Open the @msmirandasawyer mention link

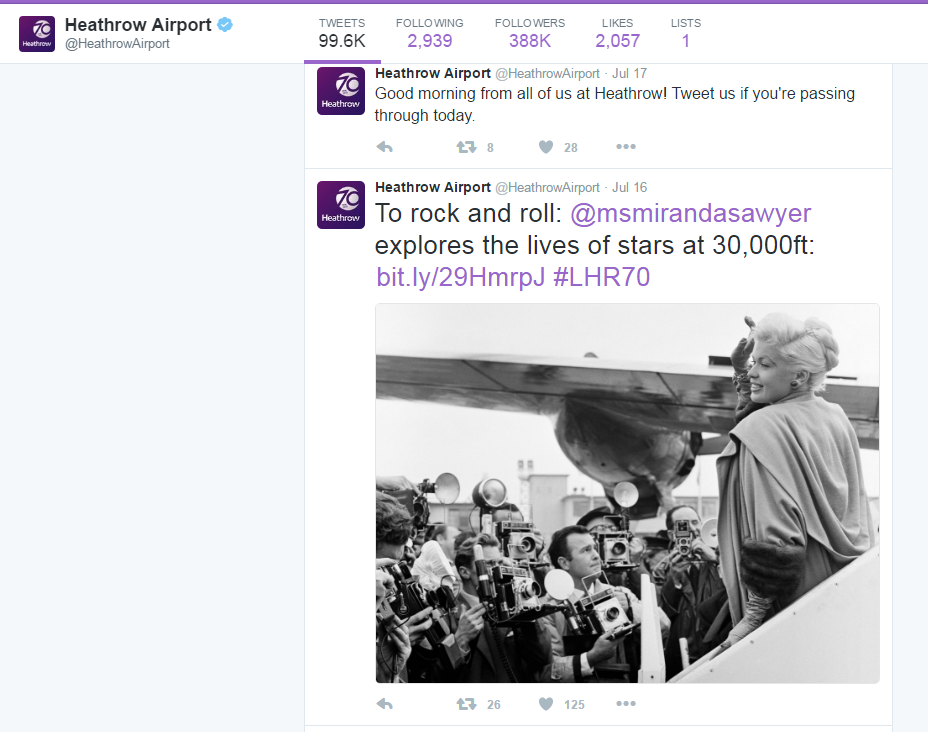690,214
